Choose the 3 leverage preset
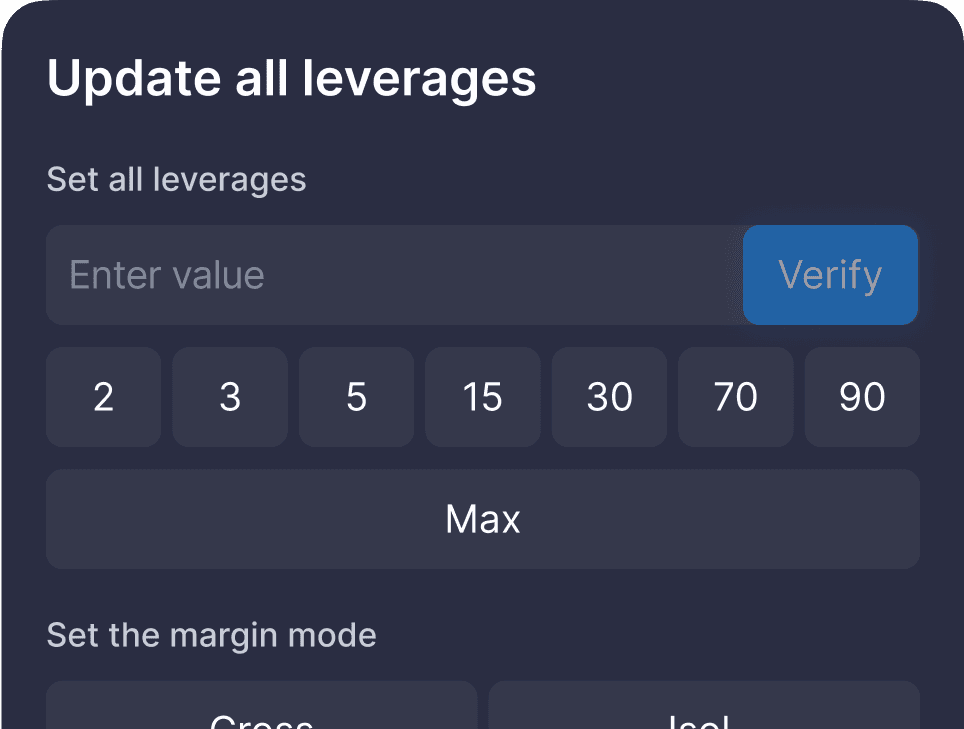 [x=230, y=397]
